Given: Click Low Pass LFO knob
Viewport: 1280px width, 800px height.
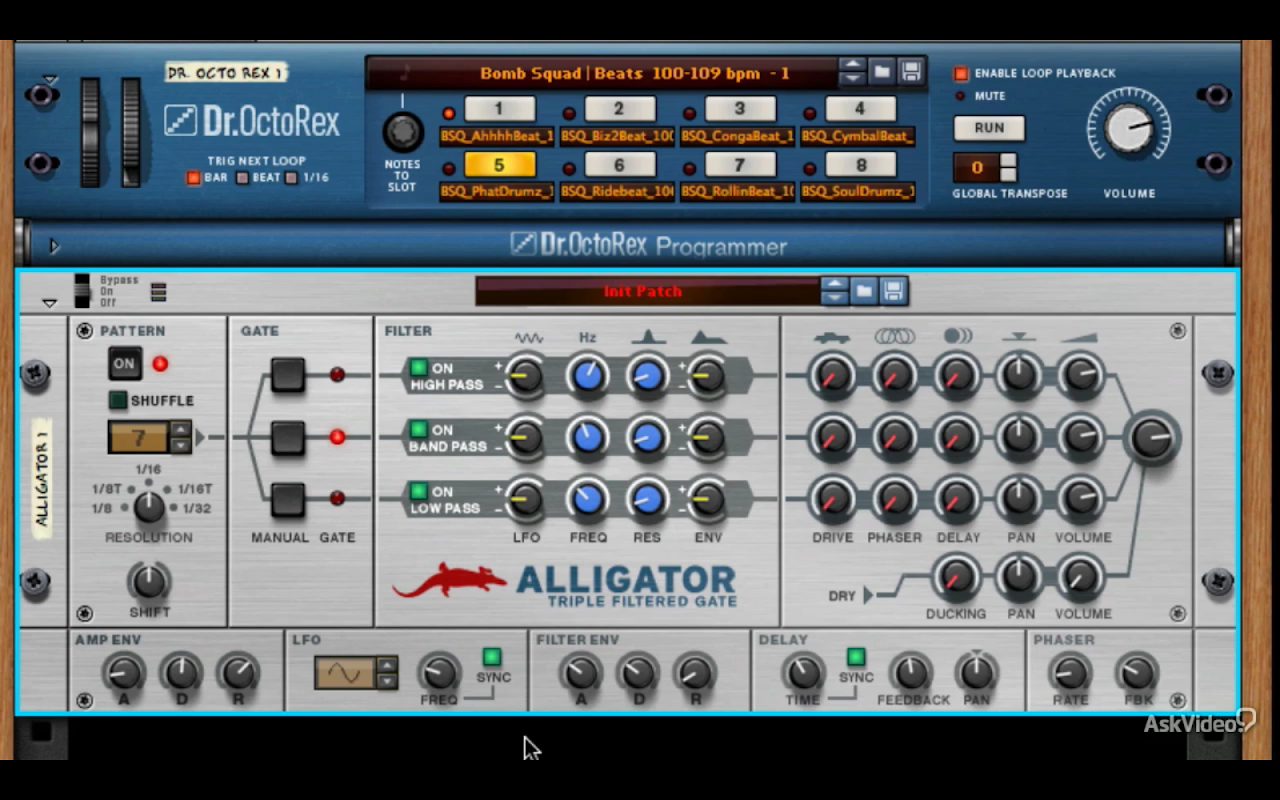Looking at the screenshot, I should (x=525, y=499).
